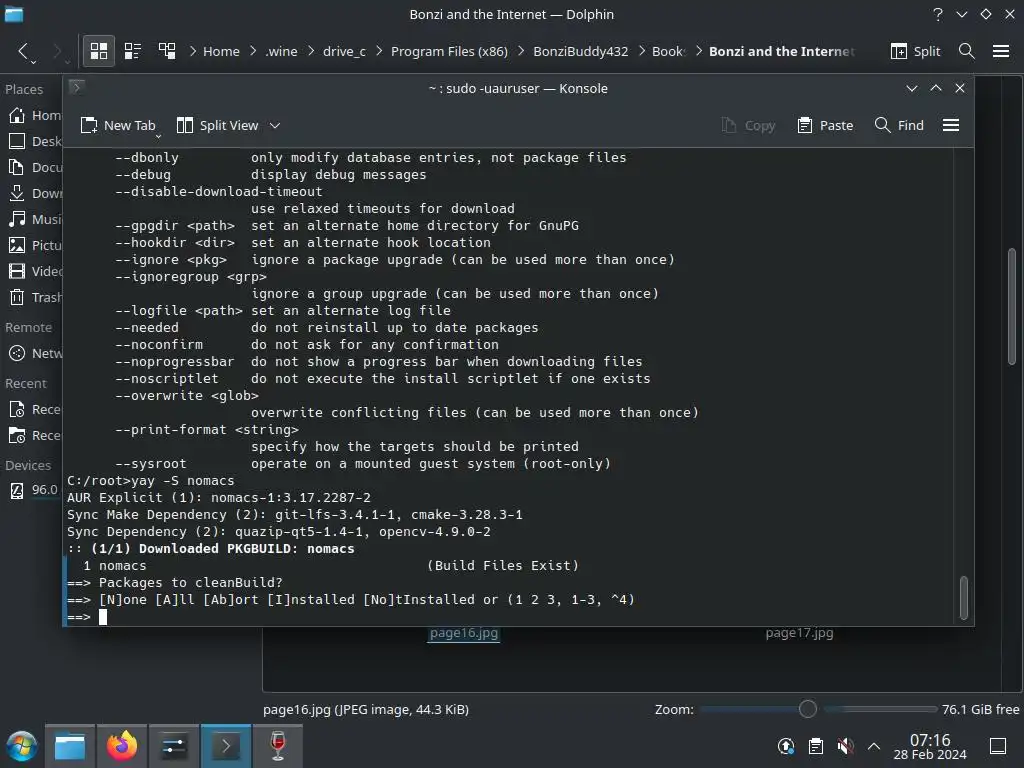The image size is (1024, 768).
Task: Click Konsole title bar terminal icon
Action: (x=76, y=87)
